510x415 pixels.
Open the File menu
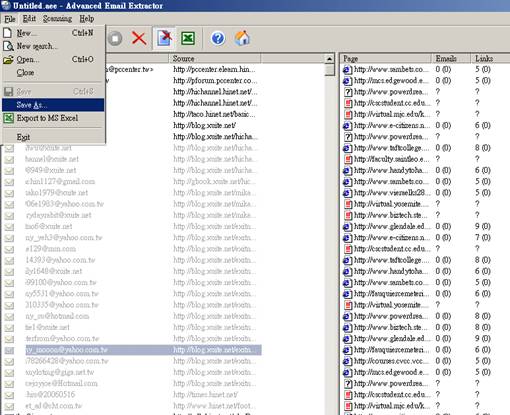point(10,19)
